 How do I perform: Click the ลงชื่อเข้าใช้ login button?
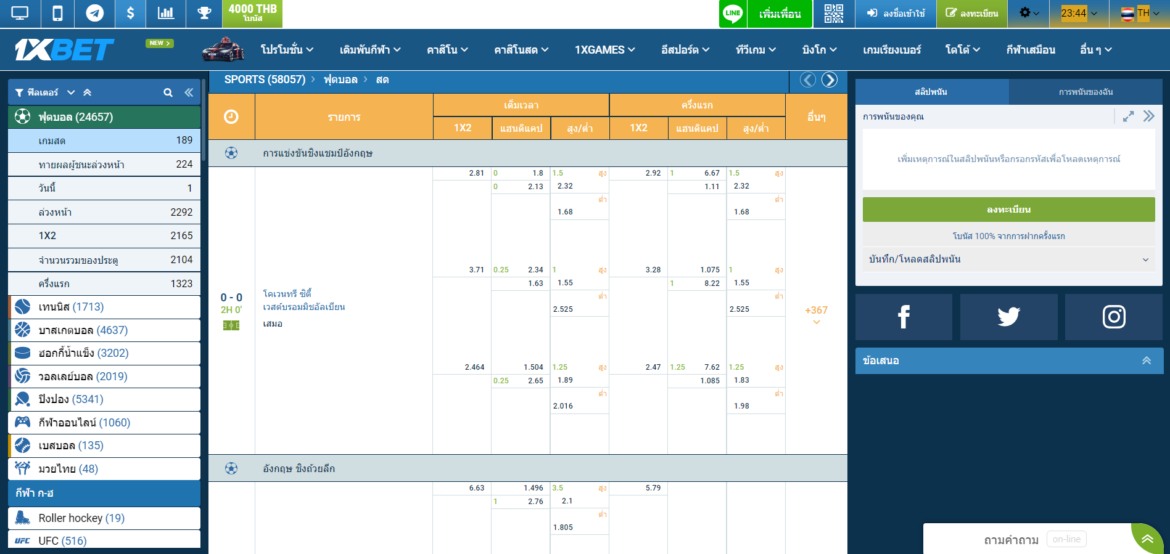895,13
